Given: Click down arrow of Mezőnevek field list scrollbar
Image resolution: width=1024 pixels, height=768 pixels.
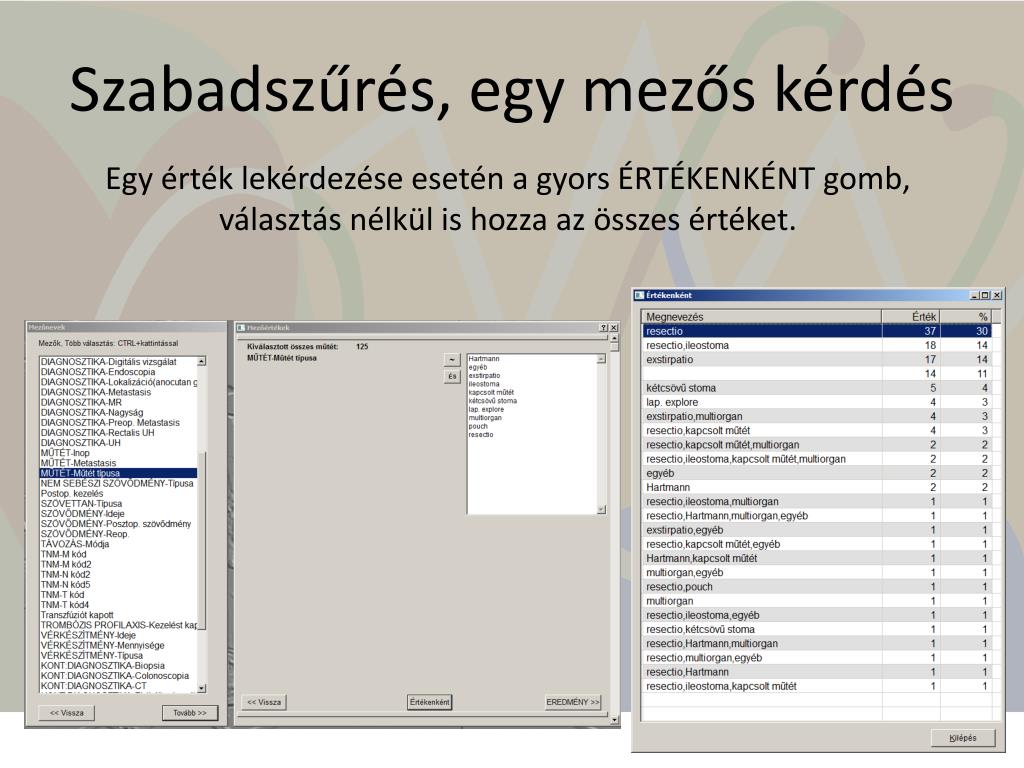Looking at the screenshot, I should point(201,688).
